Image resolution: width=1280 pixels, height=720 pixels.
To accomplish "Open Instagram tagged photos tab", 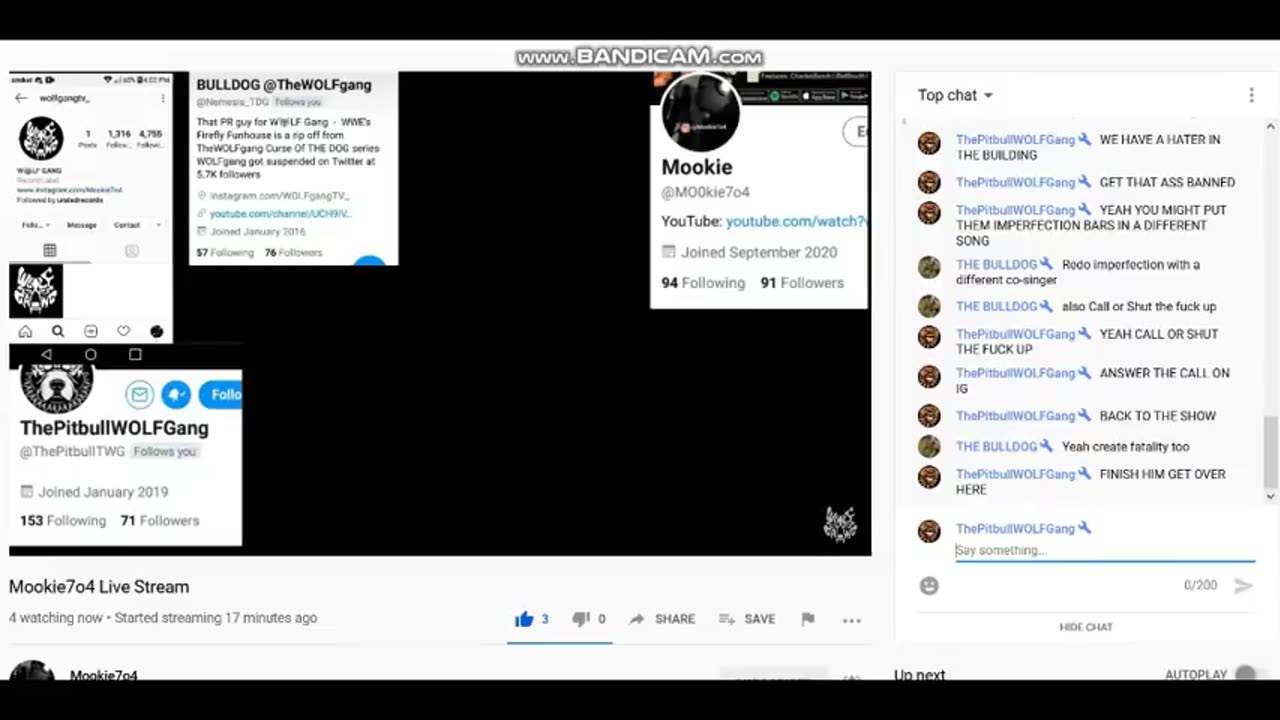I will tap(131, 250).
